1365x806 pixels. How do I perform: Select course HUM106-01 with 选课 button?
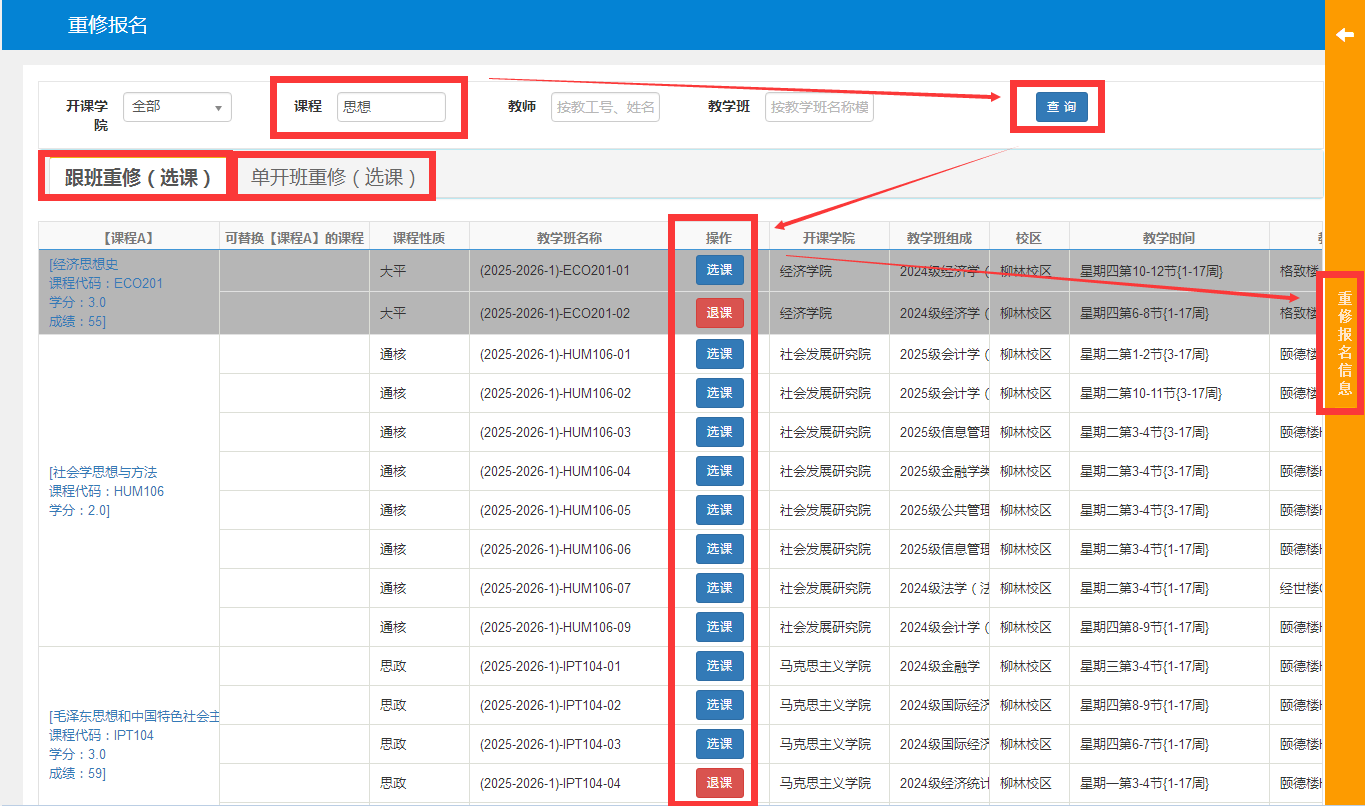click(719, 354)
